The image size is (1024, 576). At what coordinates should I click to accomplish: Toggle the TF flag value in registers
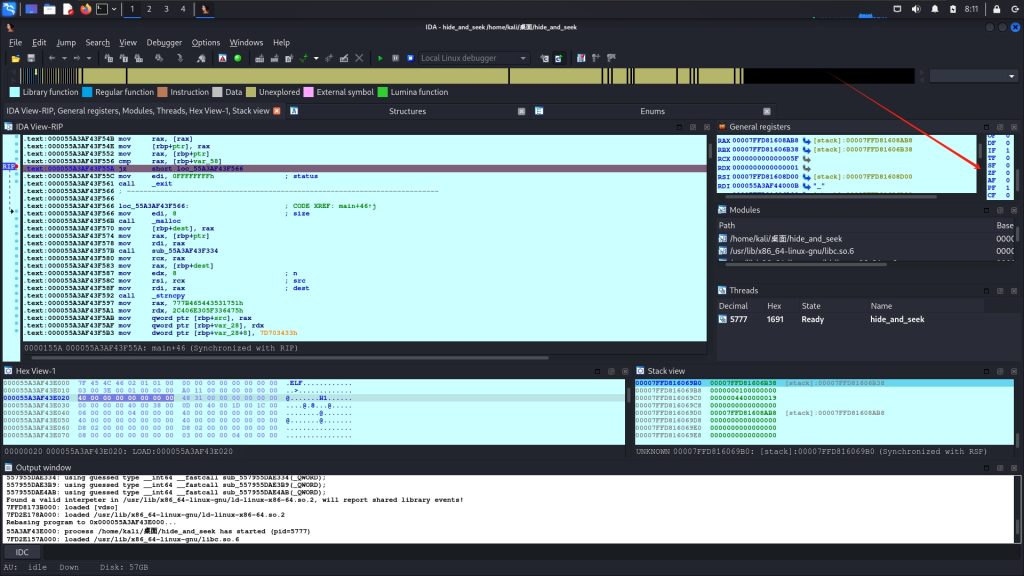1008,158
